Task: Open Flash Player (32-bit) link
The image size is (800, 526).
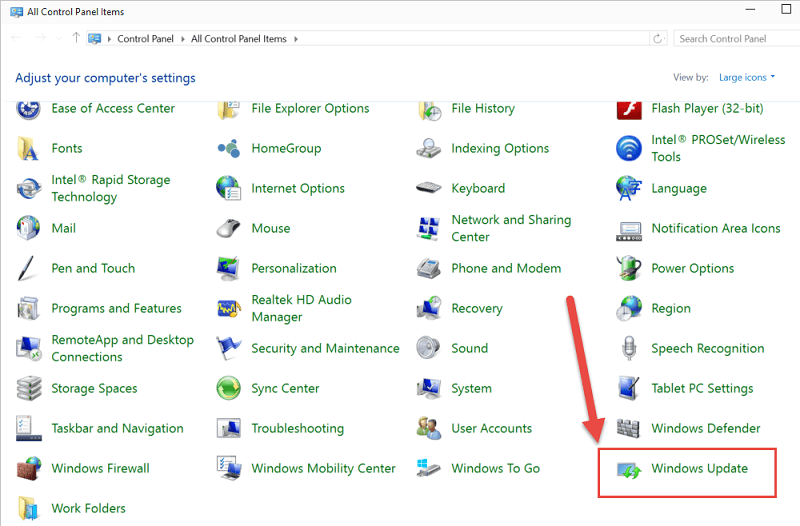Action: point(707,108)
